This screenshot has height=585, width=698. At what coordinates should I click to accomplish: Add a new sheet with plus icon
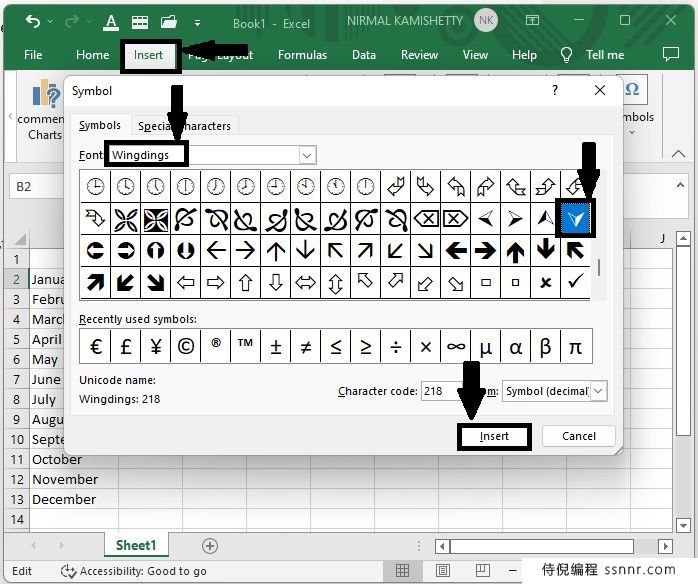coord(209,546)
